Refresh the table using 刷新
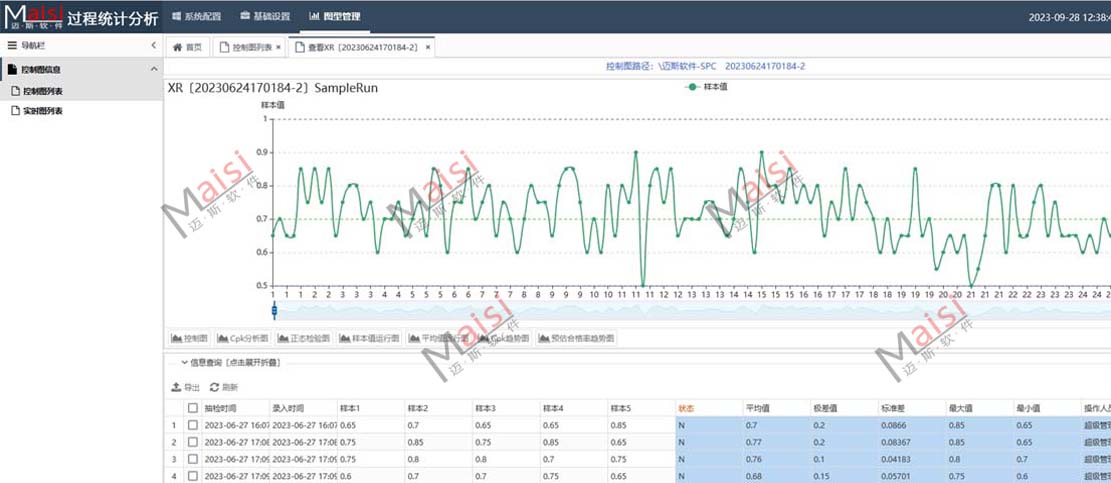The image size is (1111, 483). pos(224,387)
